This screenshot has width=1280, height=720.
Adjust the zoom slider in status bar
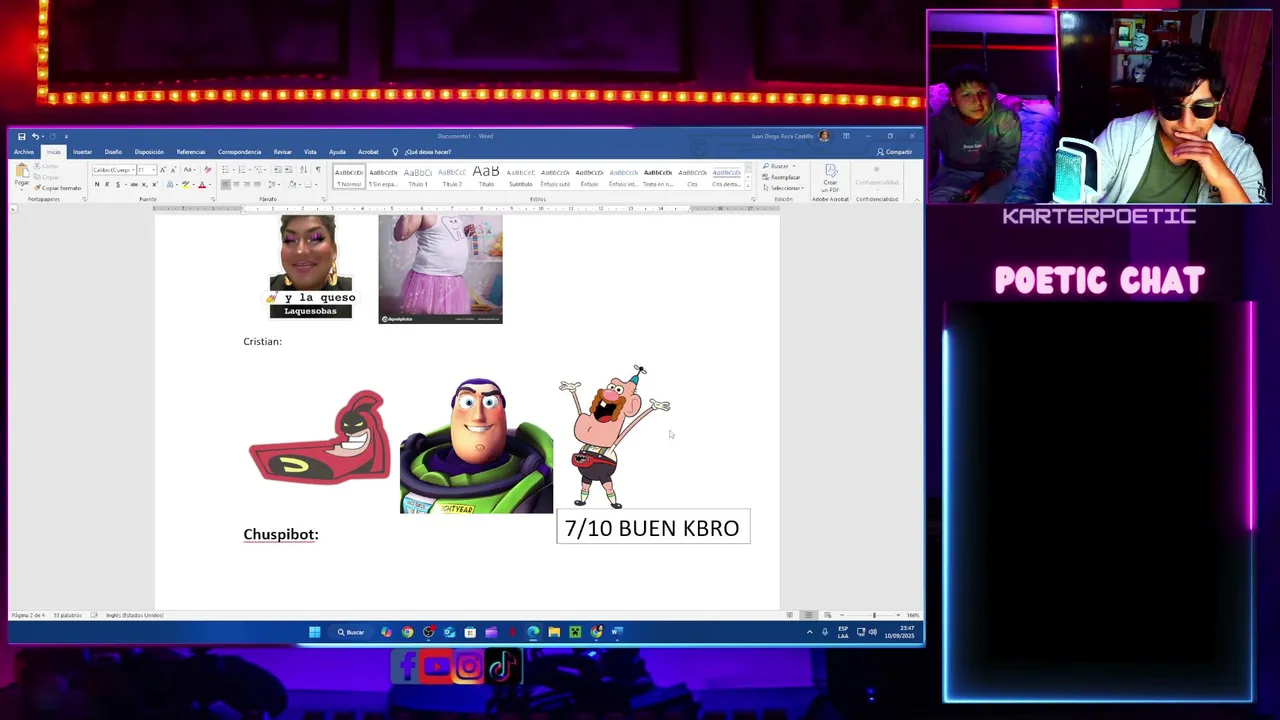click(x=873, y=615)
